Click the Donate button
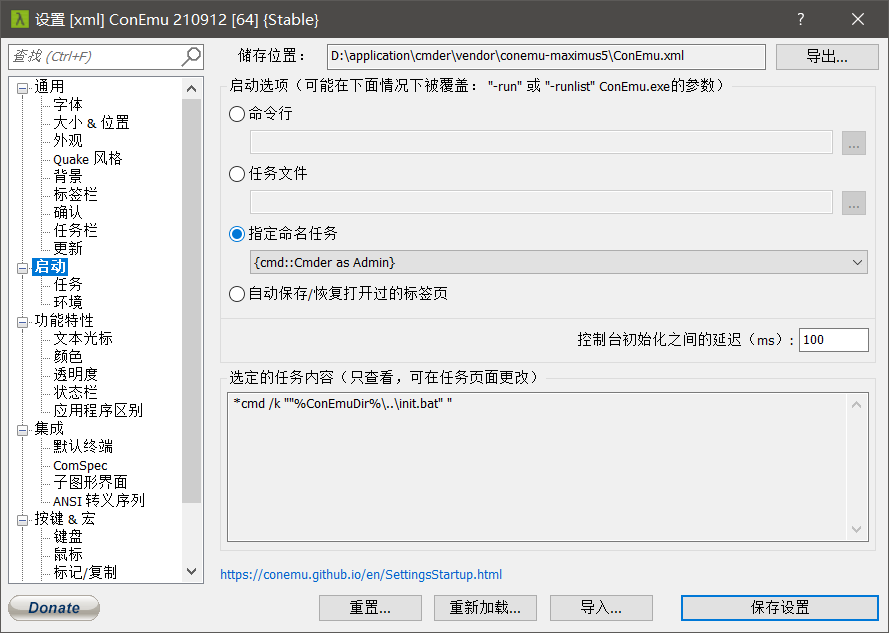Viewport: 889px width, 633px height. coord(54,608)
